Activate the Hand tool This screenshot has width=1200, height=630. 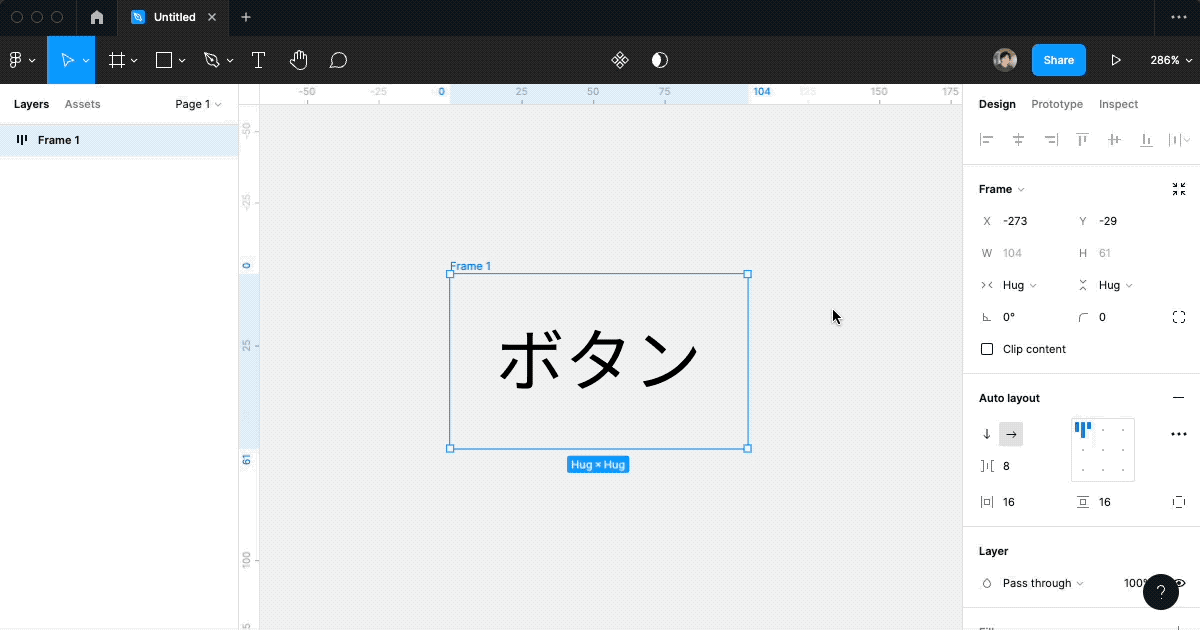click(298, 60)
